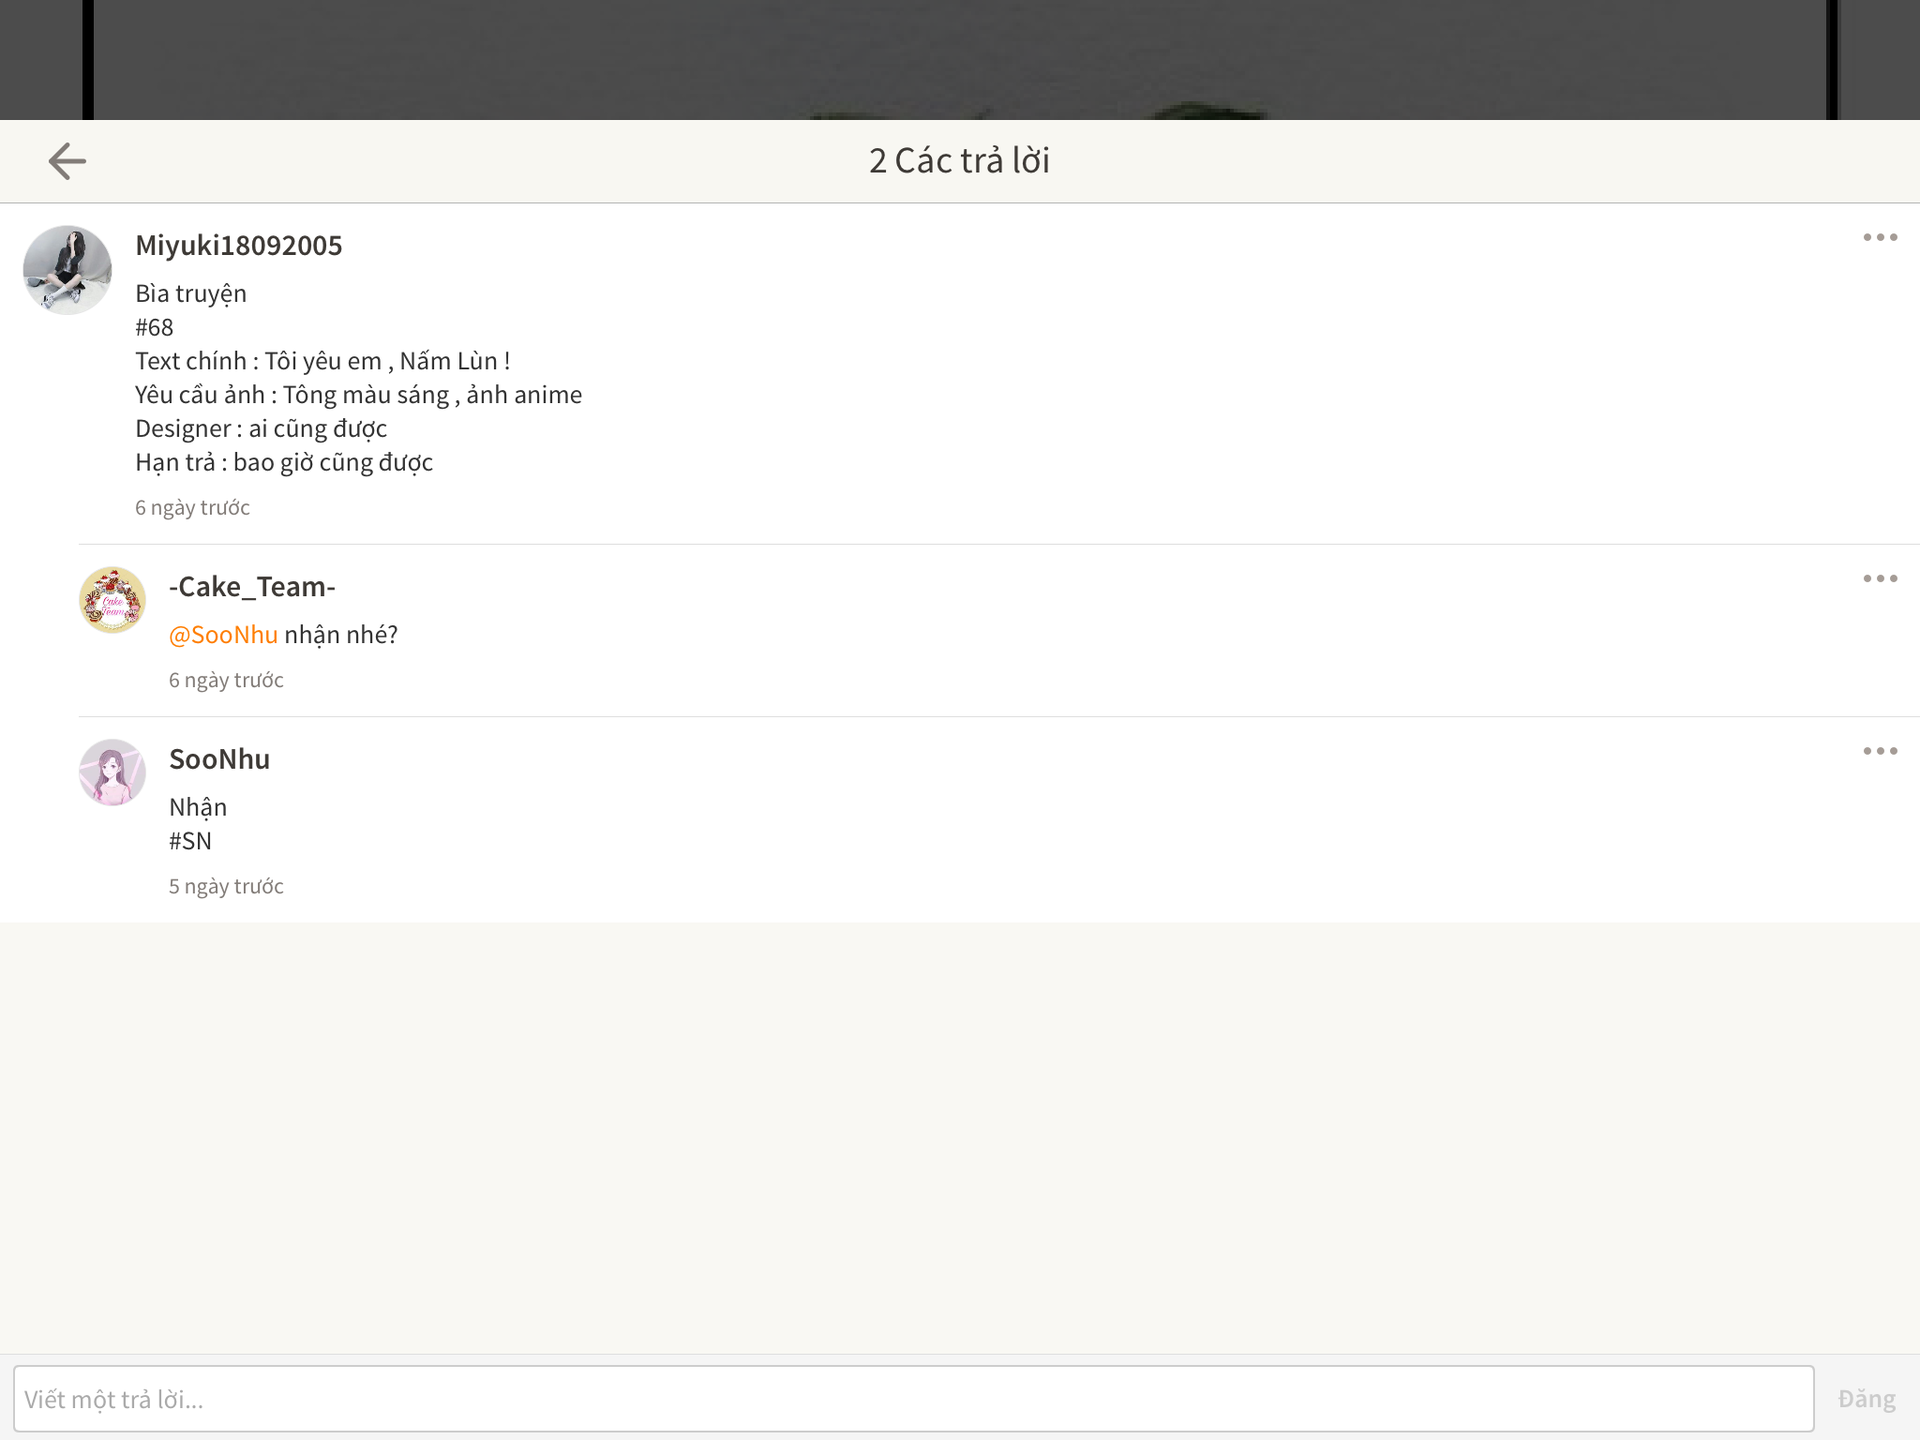Follow the @SooNhu mention link
The height and width of the screenshot is (1440, 1920).
pos(223,635)
